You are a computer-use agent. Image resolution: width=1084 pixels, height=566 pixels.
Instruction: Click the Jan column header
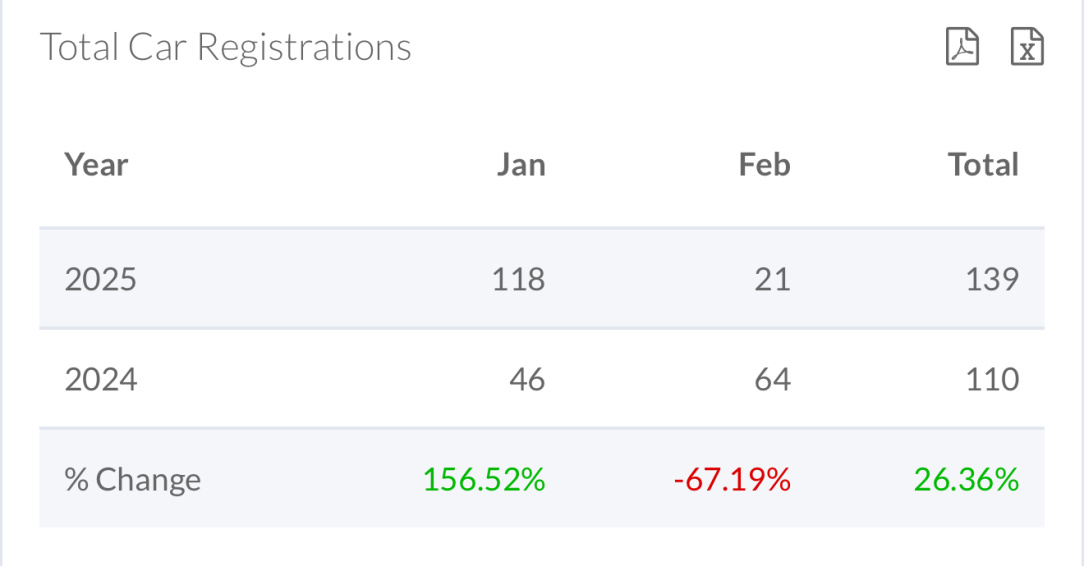tap(521, 165)
